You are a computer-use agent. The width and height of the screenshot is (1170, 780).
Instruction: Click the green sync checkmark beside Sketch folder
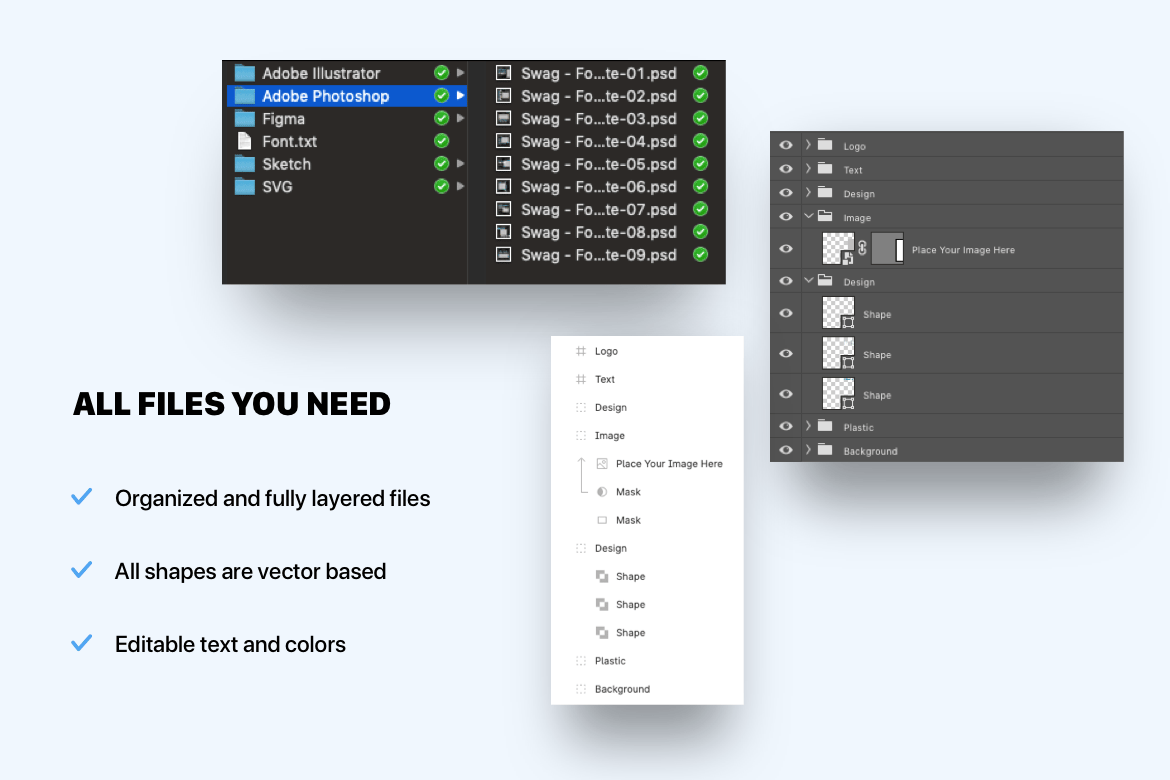point(442,163)
